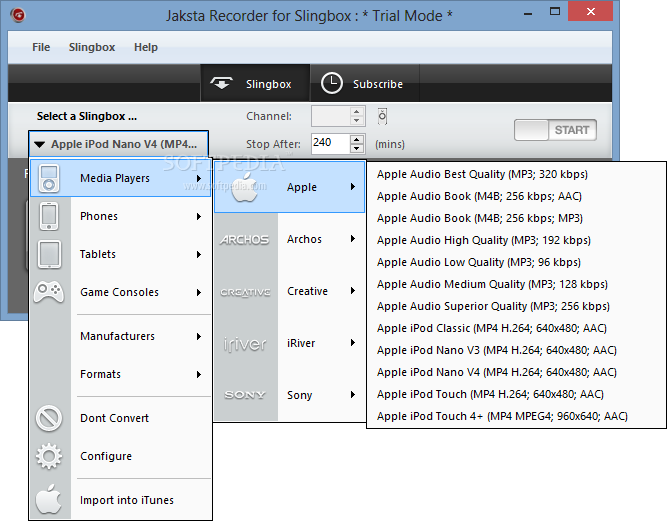This screenshot has height=521, width=667.
Task: Click the Sony logo icon
Action: point(245,395)
